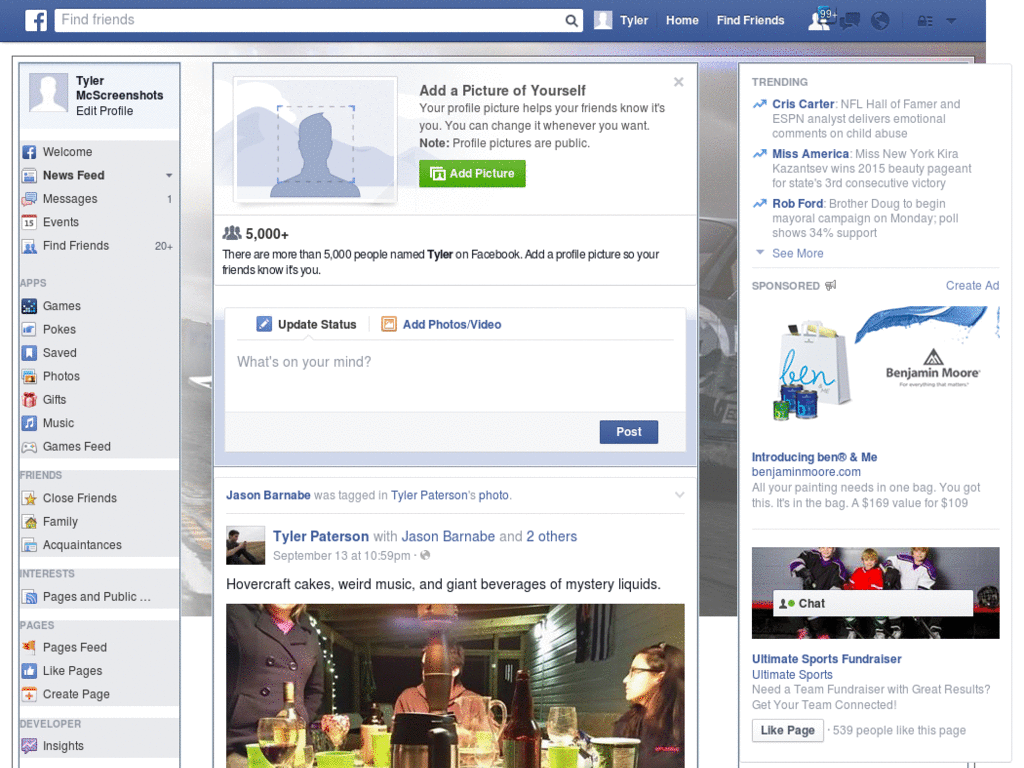
Task: Click the Pokes app icon
Action: (29, 329)
